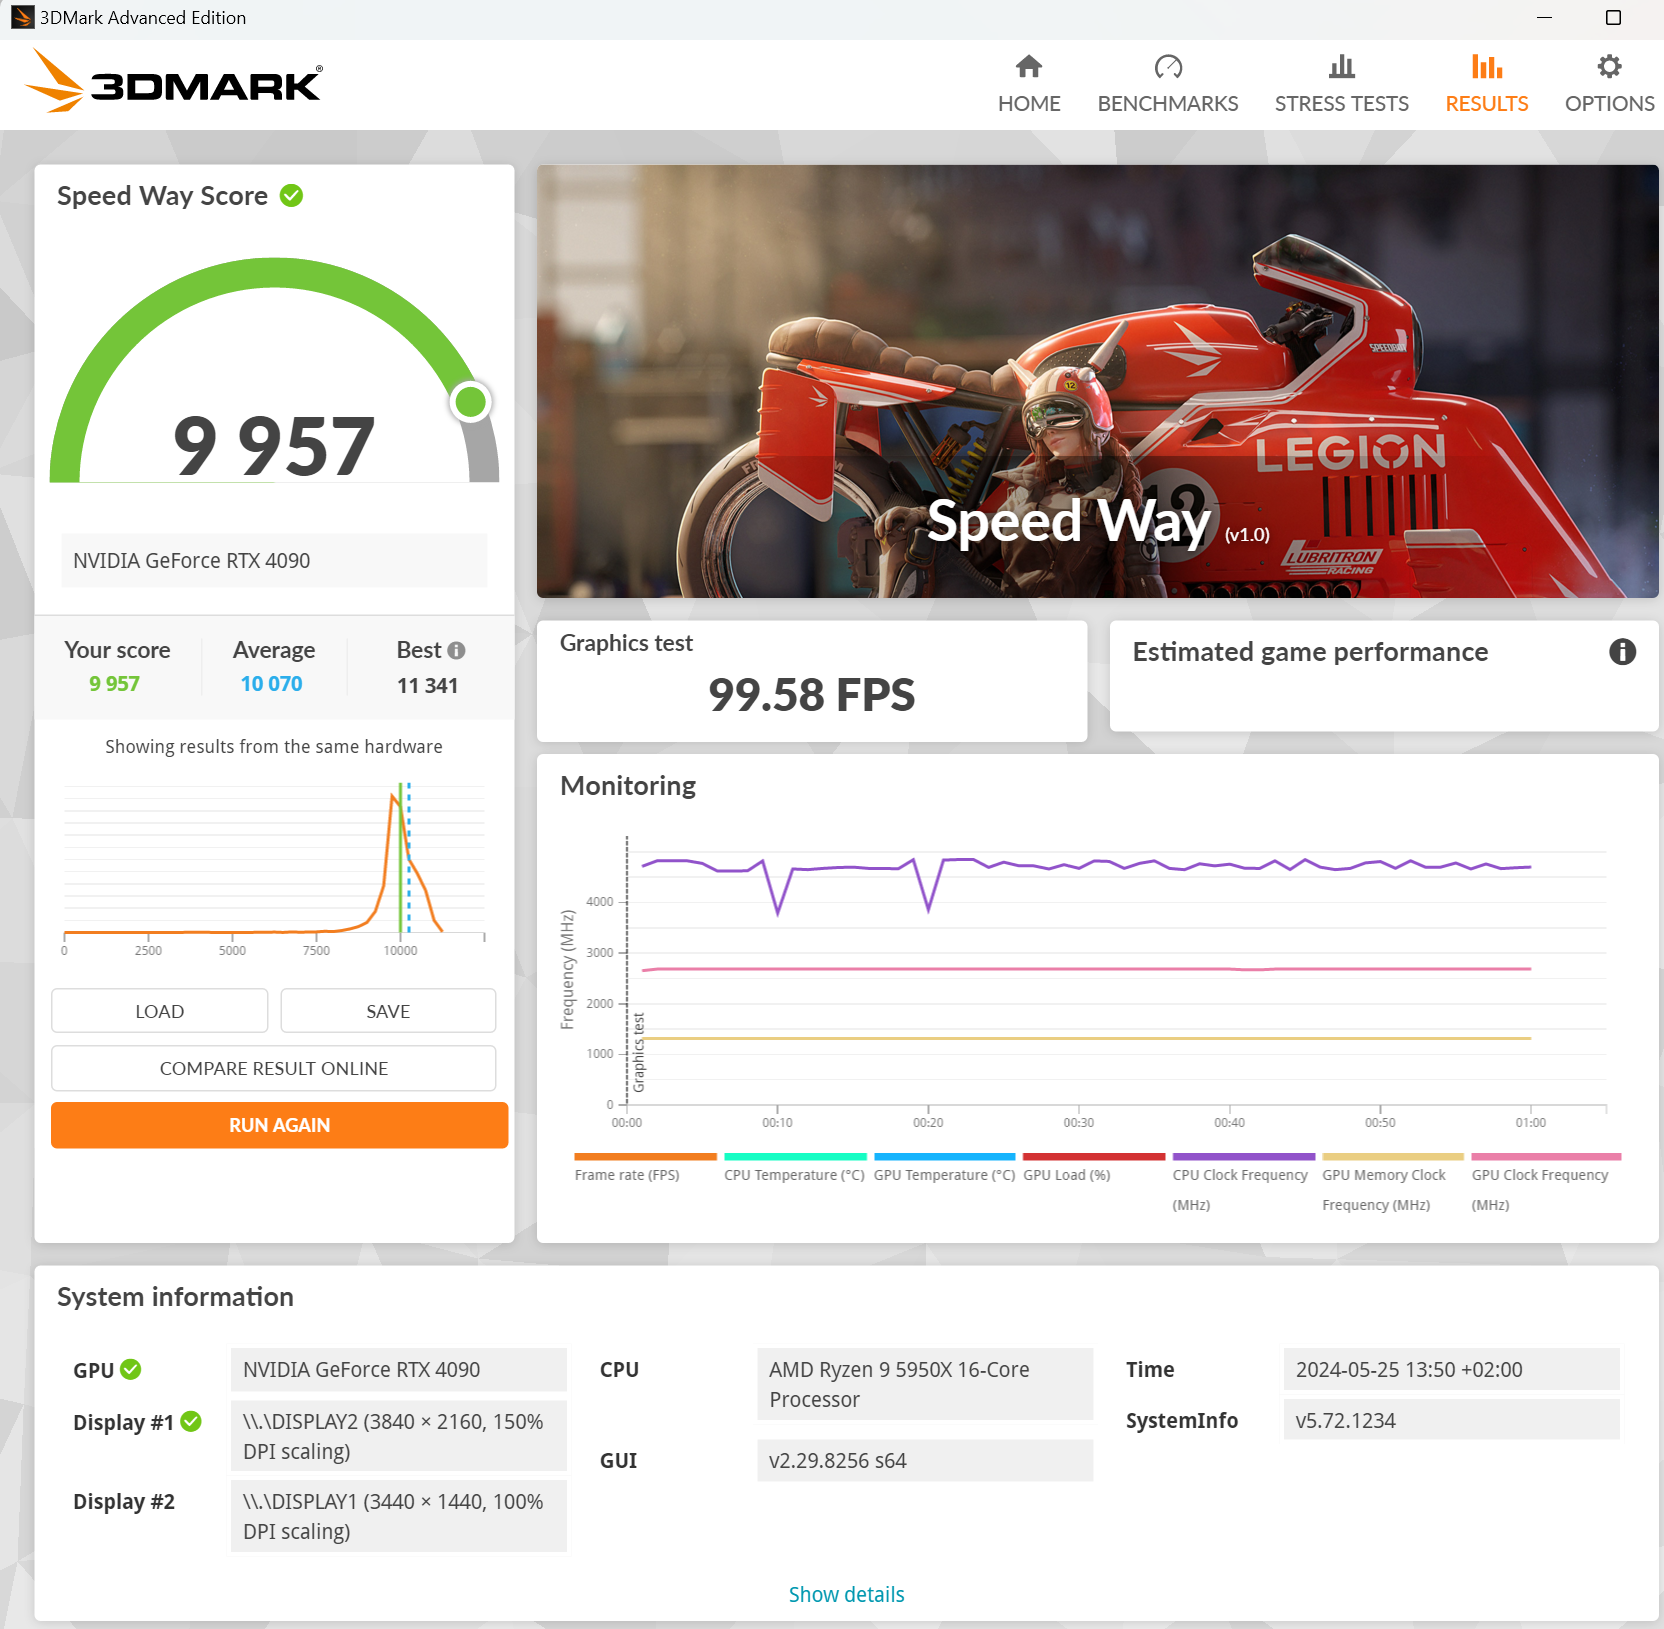Click the green checkmark next to Display #1
This screenshot has width=1664, height=1629.
pos(191,1421)
